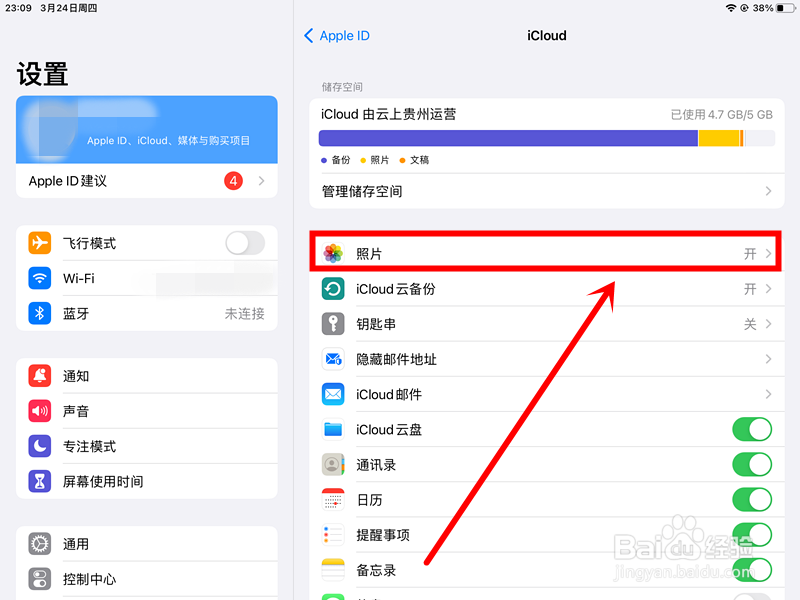The width and height of the screenshot is (800, 600).
Task: Open the 通知 settings row
Action: (x=147, y=376)
